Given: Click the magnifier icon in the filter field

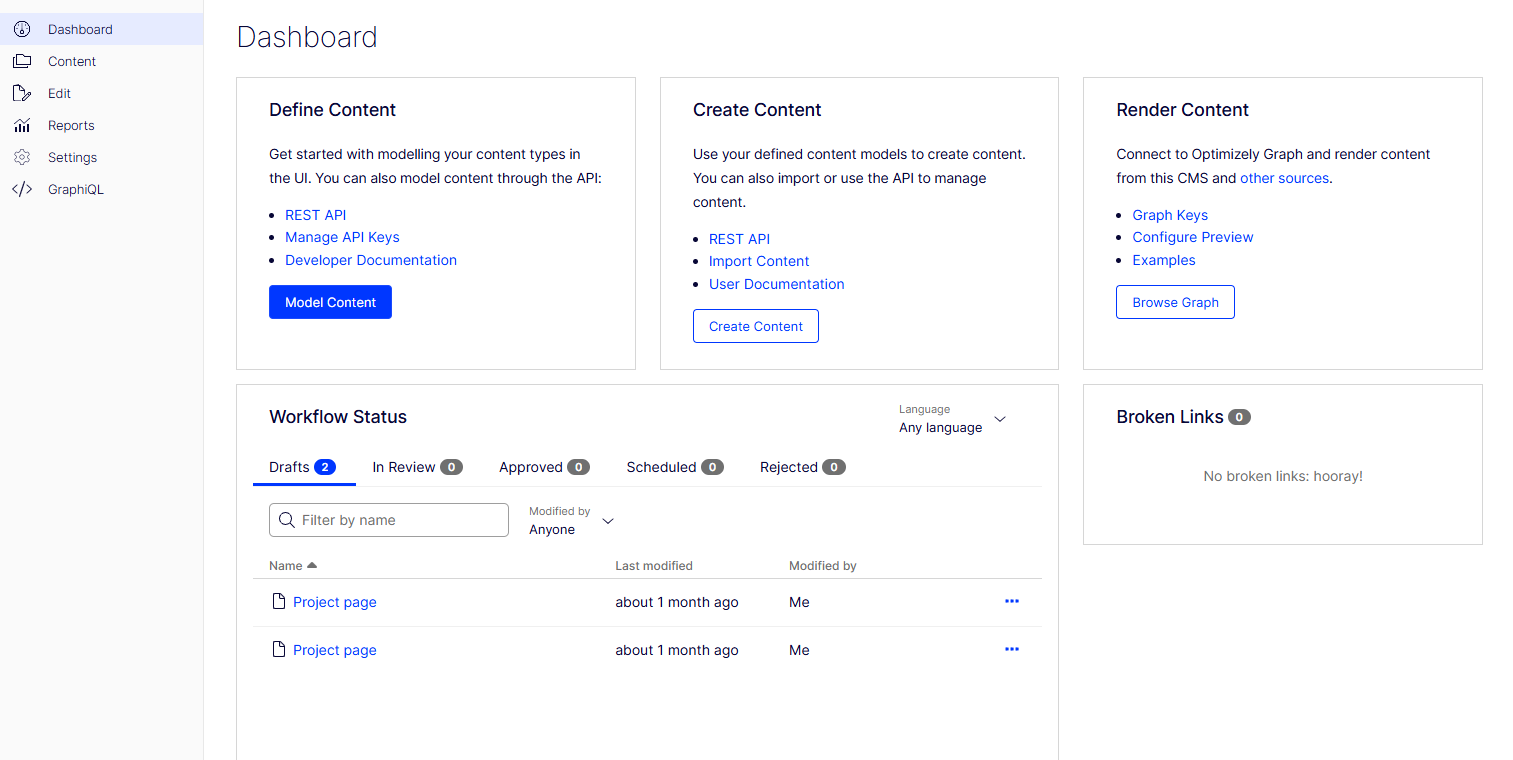Looking at the screenshot, I should (287, 520).
